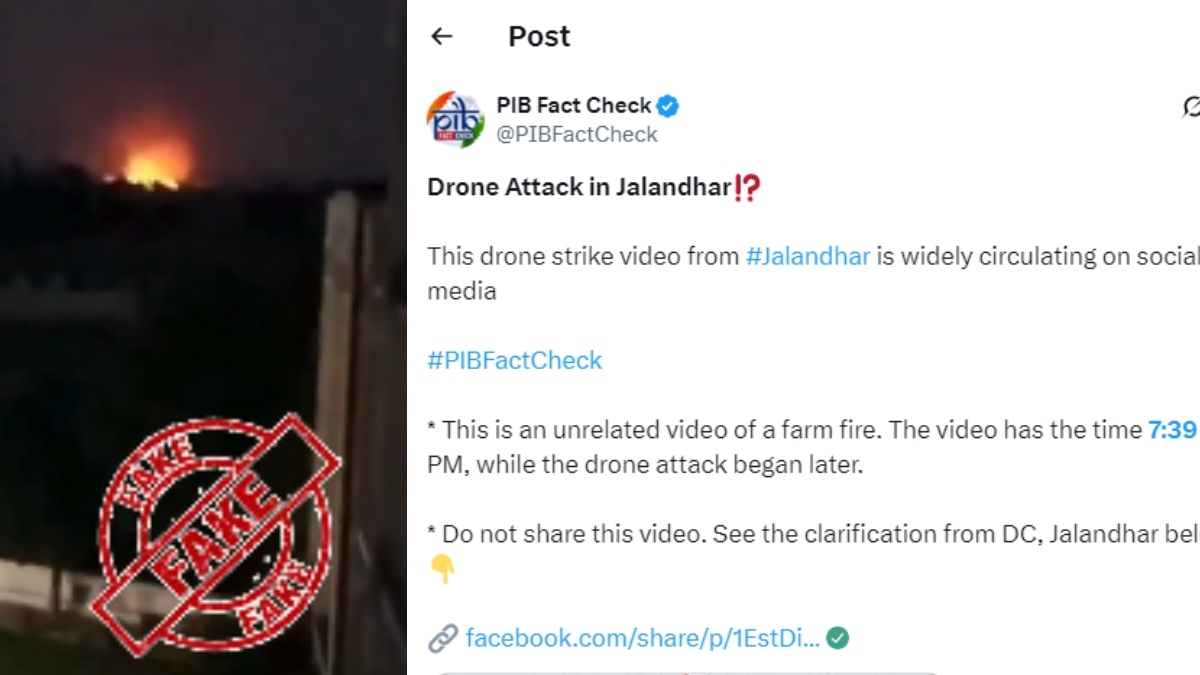Screen dimensions: 1200x675
Task: Click the Grok icon beside the post header
Action: [1191, 107]
